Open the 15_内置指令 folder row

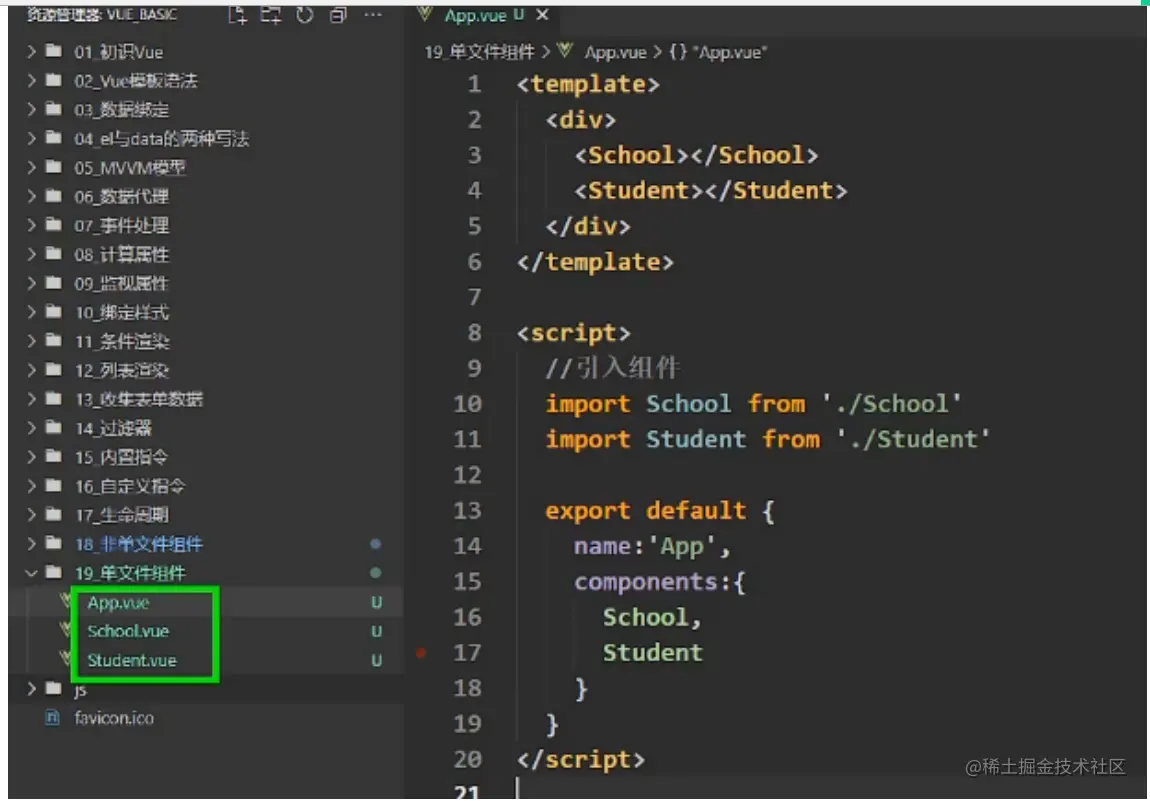(x=206, y=457)
